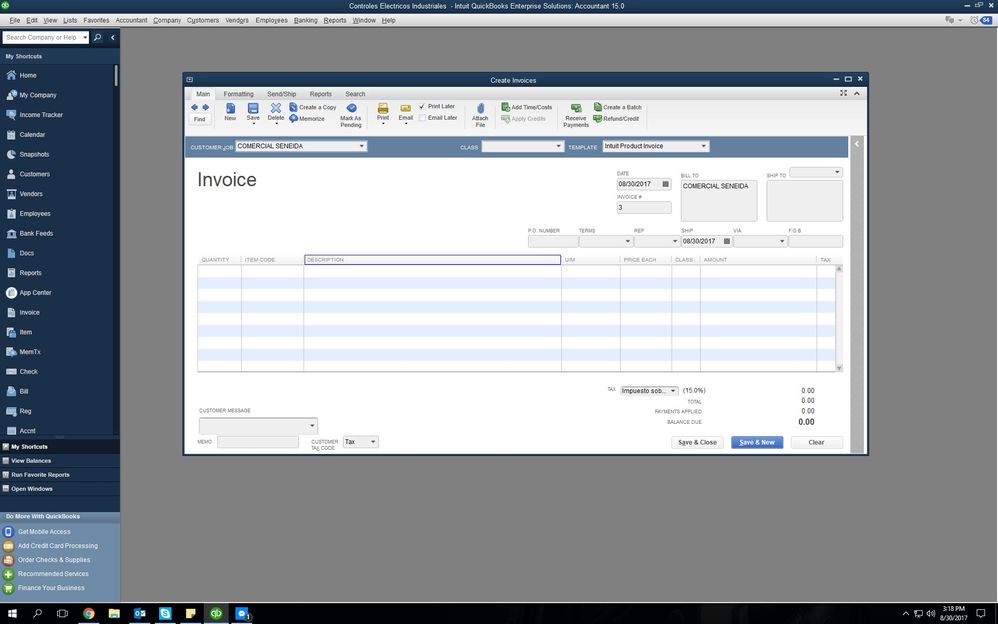The height and width of the screenshot is (624, 998).
Task: Open Skype from the taskbar
Action: [165, 613]
